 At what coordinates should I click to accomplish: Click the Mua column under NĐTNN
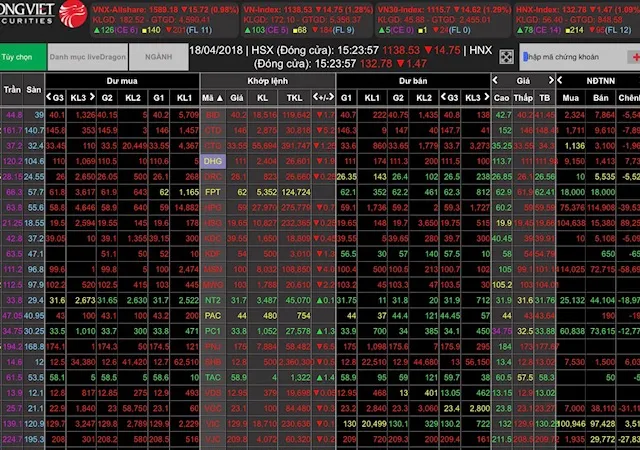coord(570,98)
